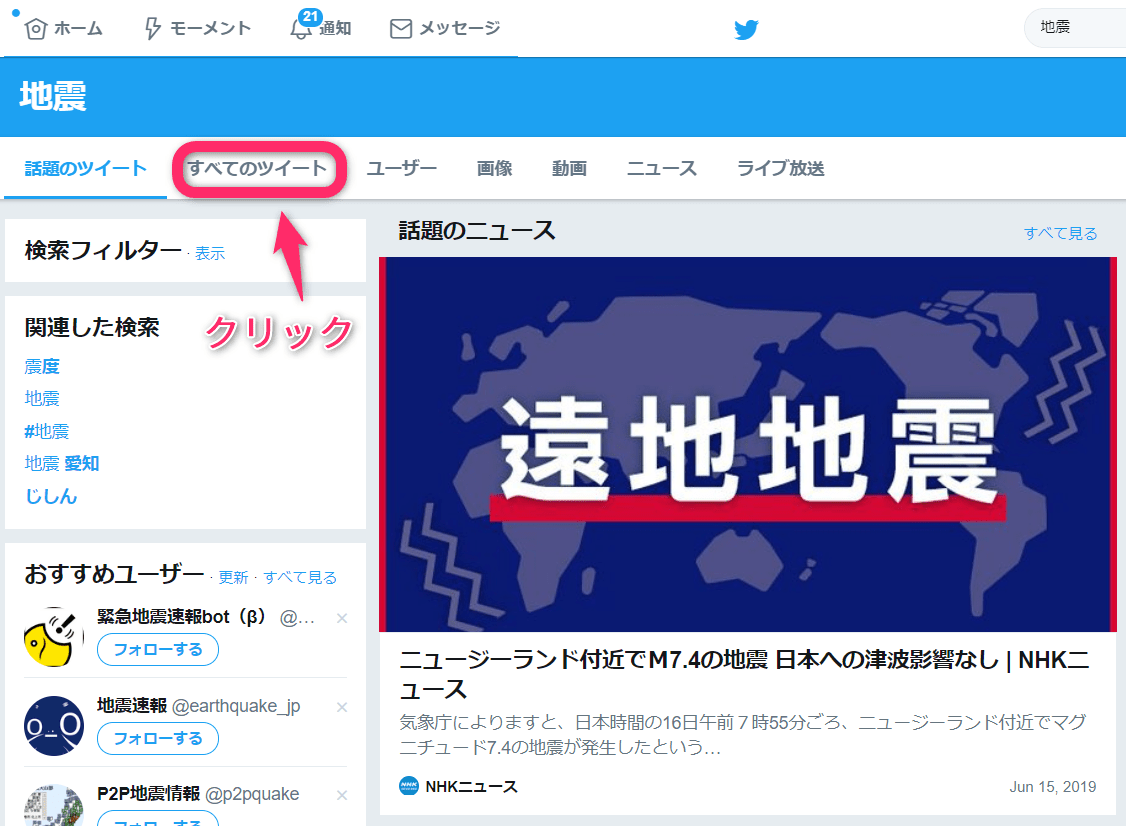Switch to すべてのツイート tab
Viewport: 1126px width, 826px height.
257,169
